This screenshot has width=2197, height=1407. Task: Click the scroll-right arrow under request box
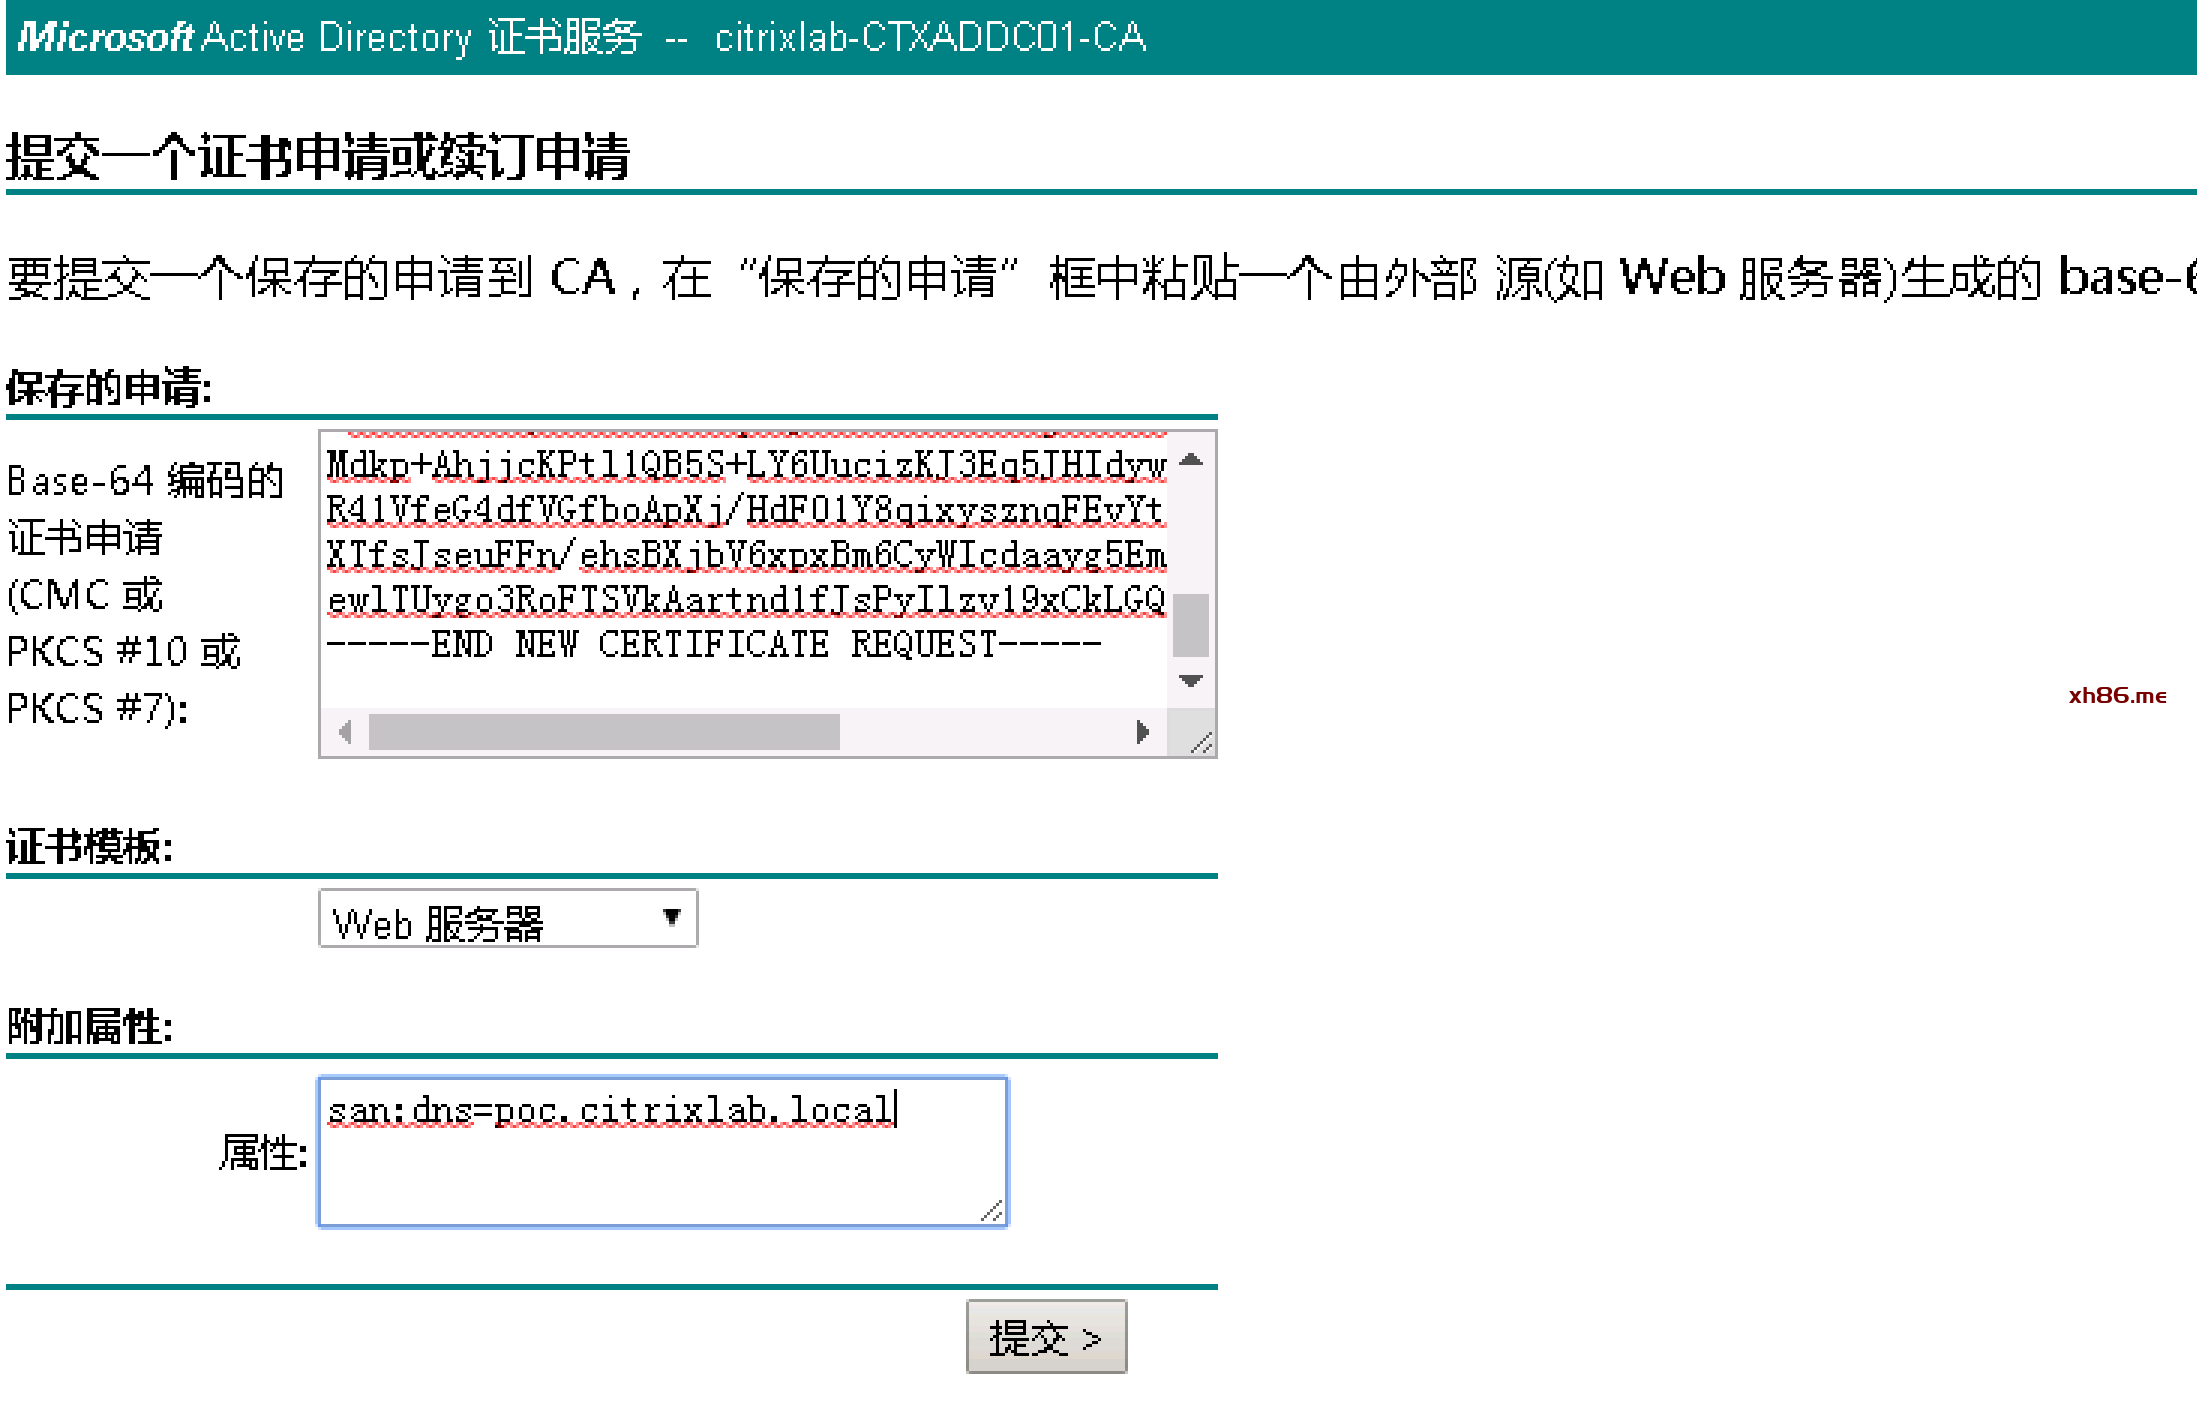click(1142, 732)
